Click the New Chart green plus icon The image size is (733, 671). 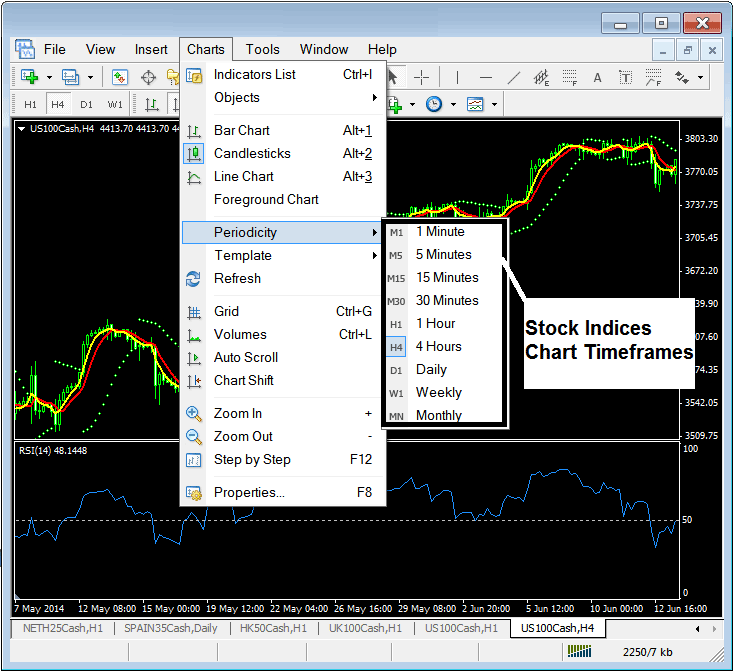(x=29, y=77)
